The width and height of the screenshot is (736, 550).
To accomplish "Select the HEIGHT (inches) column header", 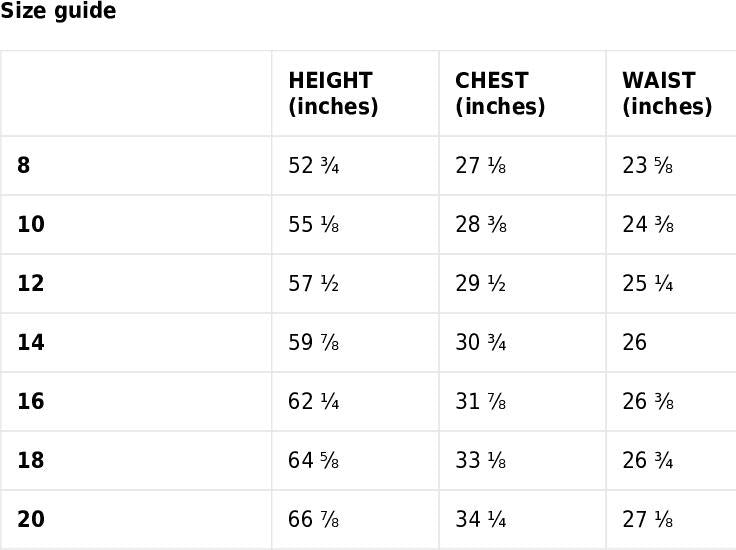I will pyautogui.click(x=332, y=94).
